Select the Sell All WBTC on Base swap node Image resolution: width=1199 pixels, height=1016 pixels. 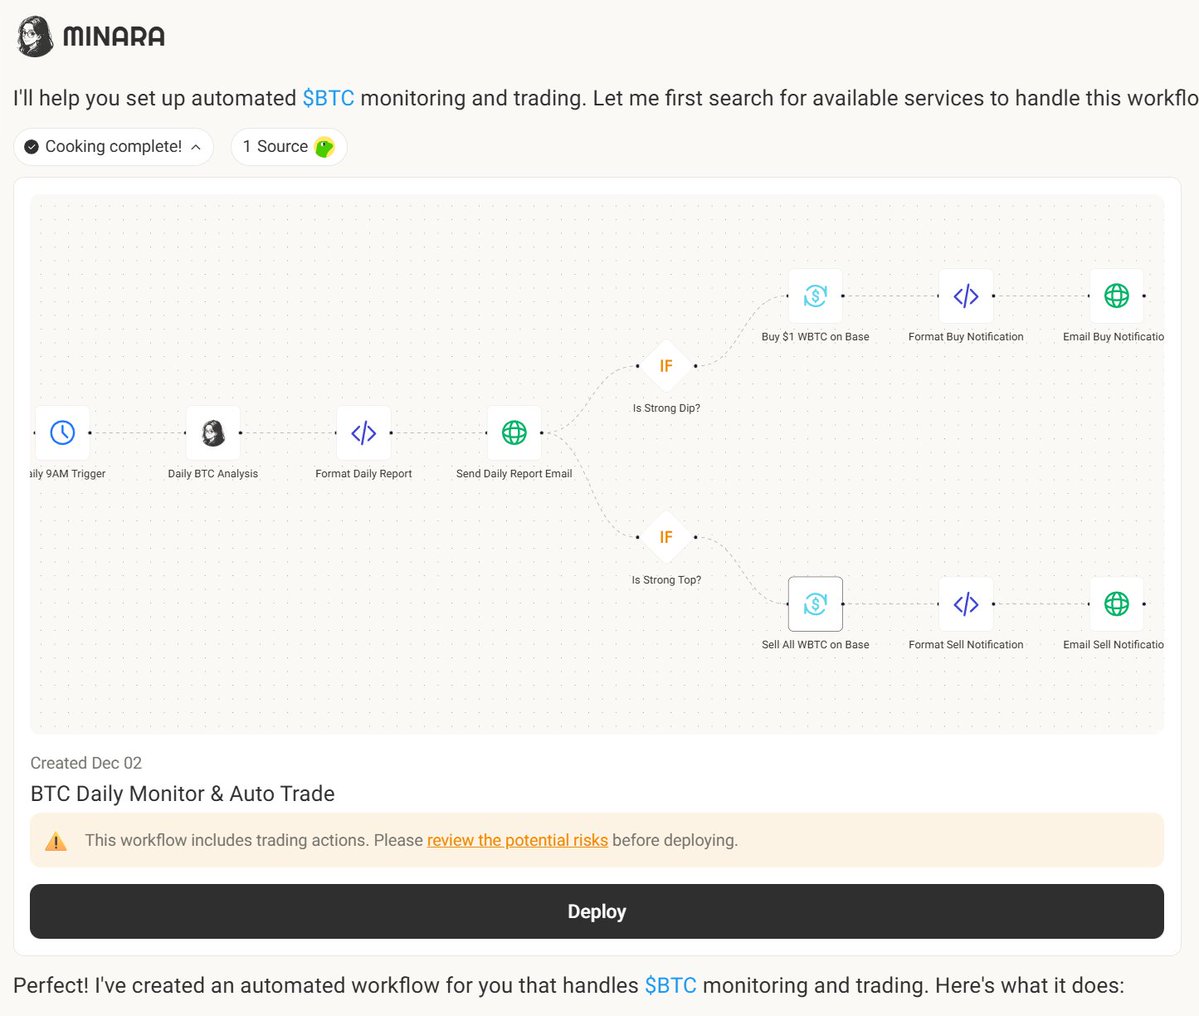pyautogui.click(x=815, y=604)
